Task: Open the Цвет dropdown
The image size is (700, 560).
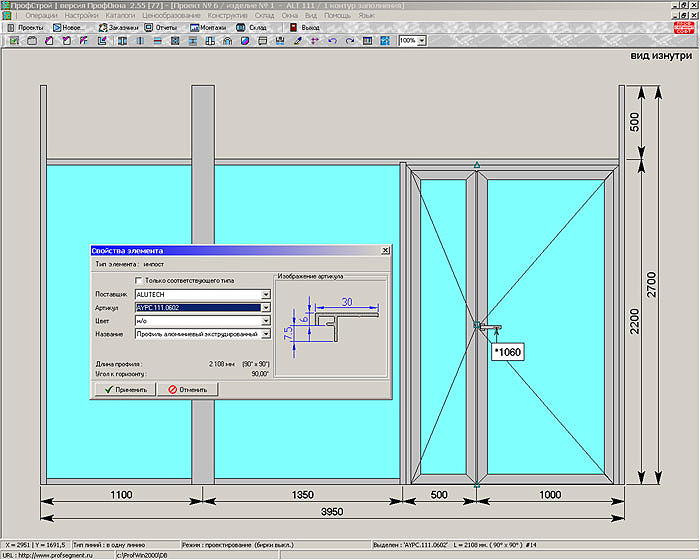Action: coord(265,321)
